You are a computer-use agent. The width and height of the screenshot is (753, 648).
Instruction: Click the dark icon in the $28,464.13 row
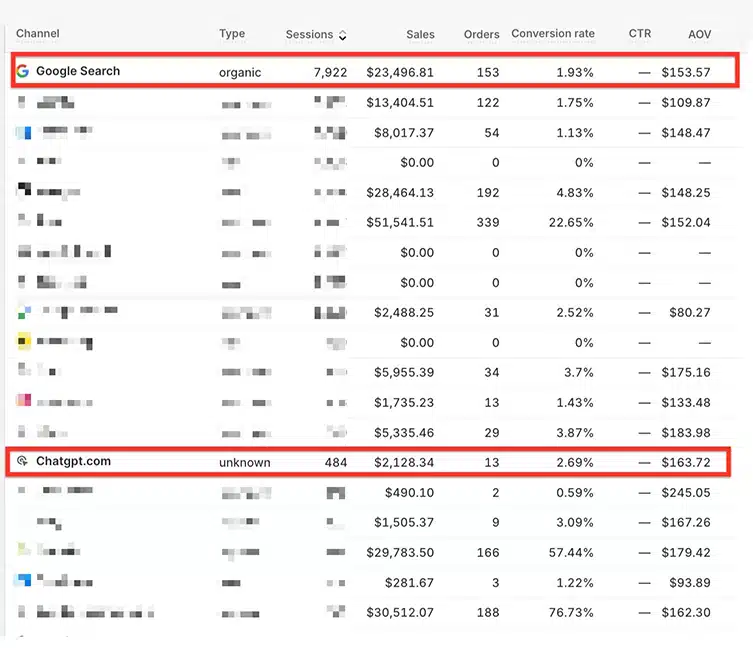pyautogui.click(x=24, y=190)
